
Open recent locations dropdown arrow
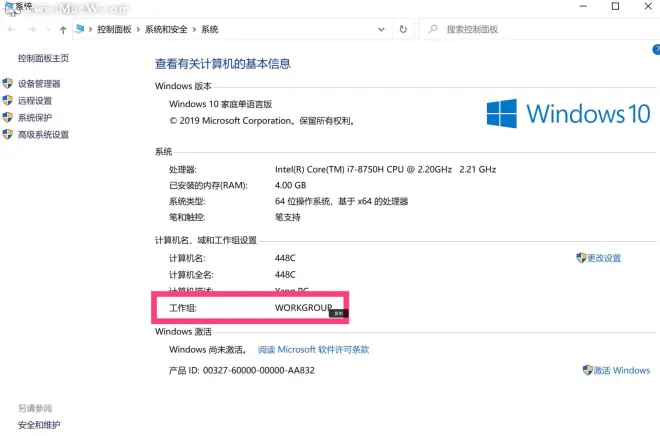[48, 29]
